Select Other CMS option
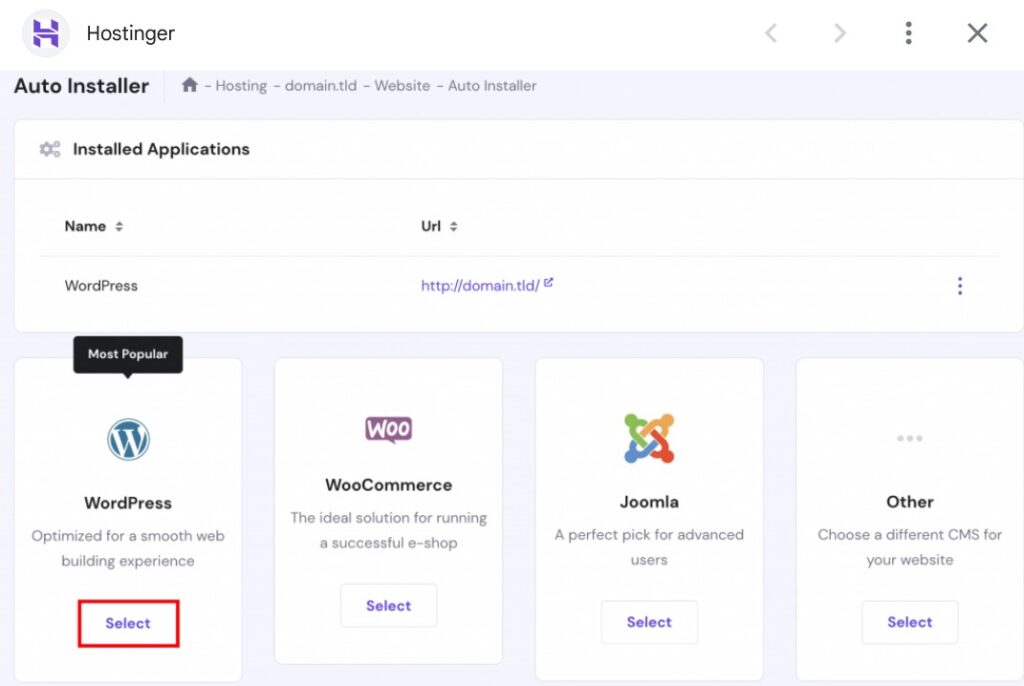This screenshot has width=1024, height=686. pos(910,622)
